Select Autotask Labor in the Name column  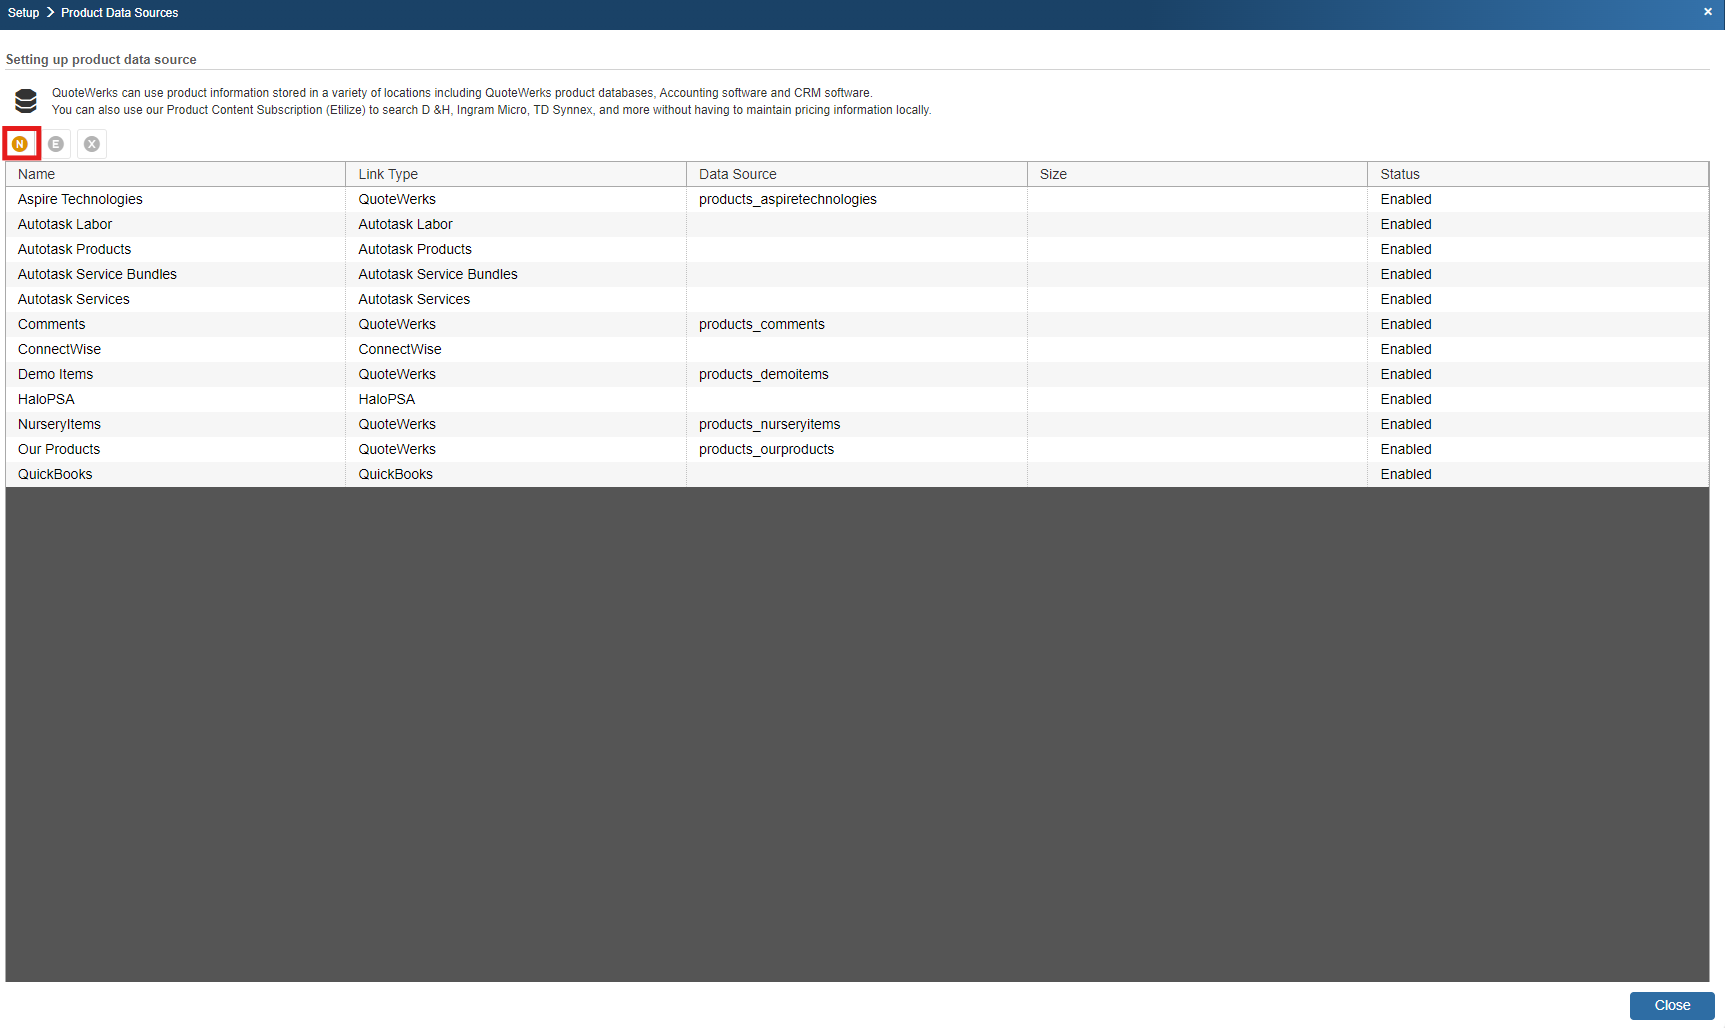click(x=65, y=224)
